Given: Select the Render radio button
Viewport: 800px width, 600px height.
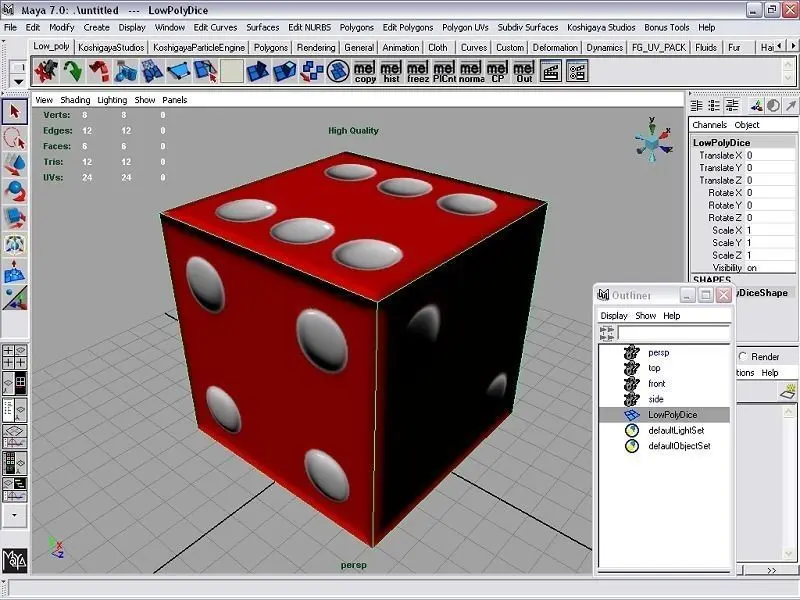Looking at the screenshot, I should point(743,356).
